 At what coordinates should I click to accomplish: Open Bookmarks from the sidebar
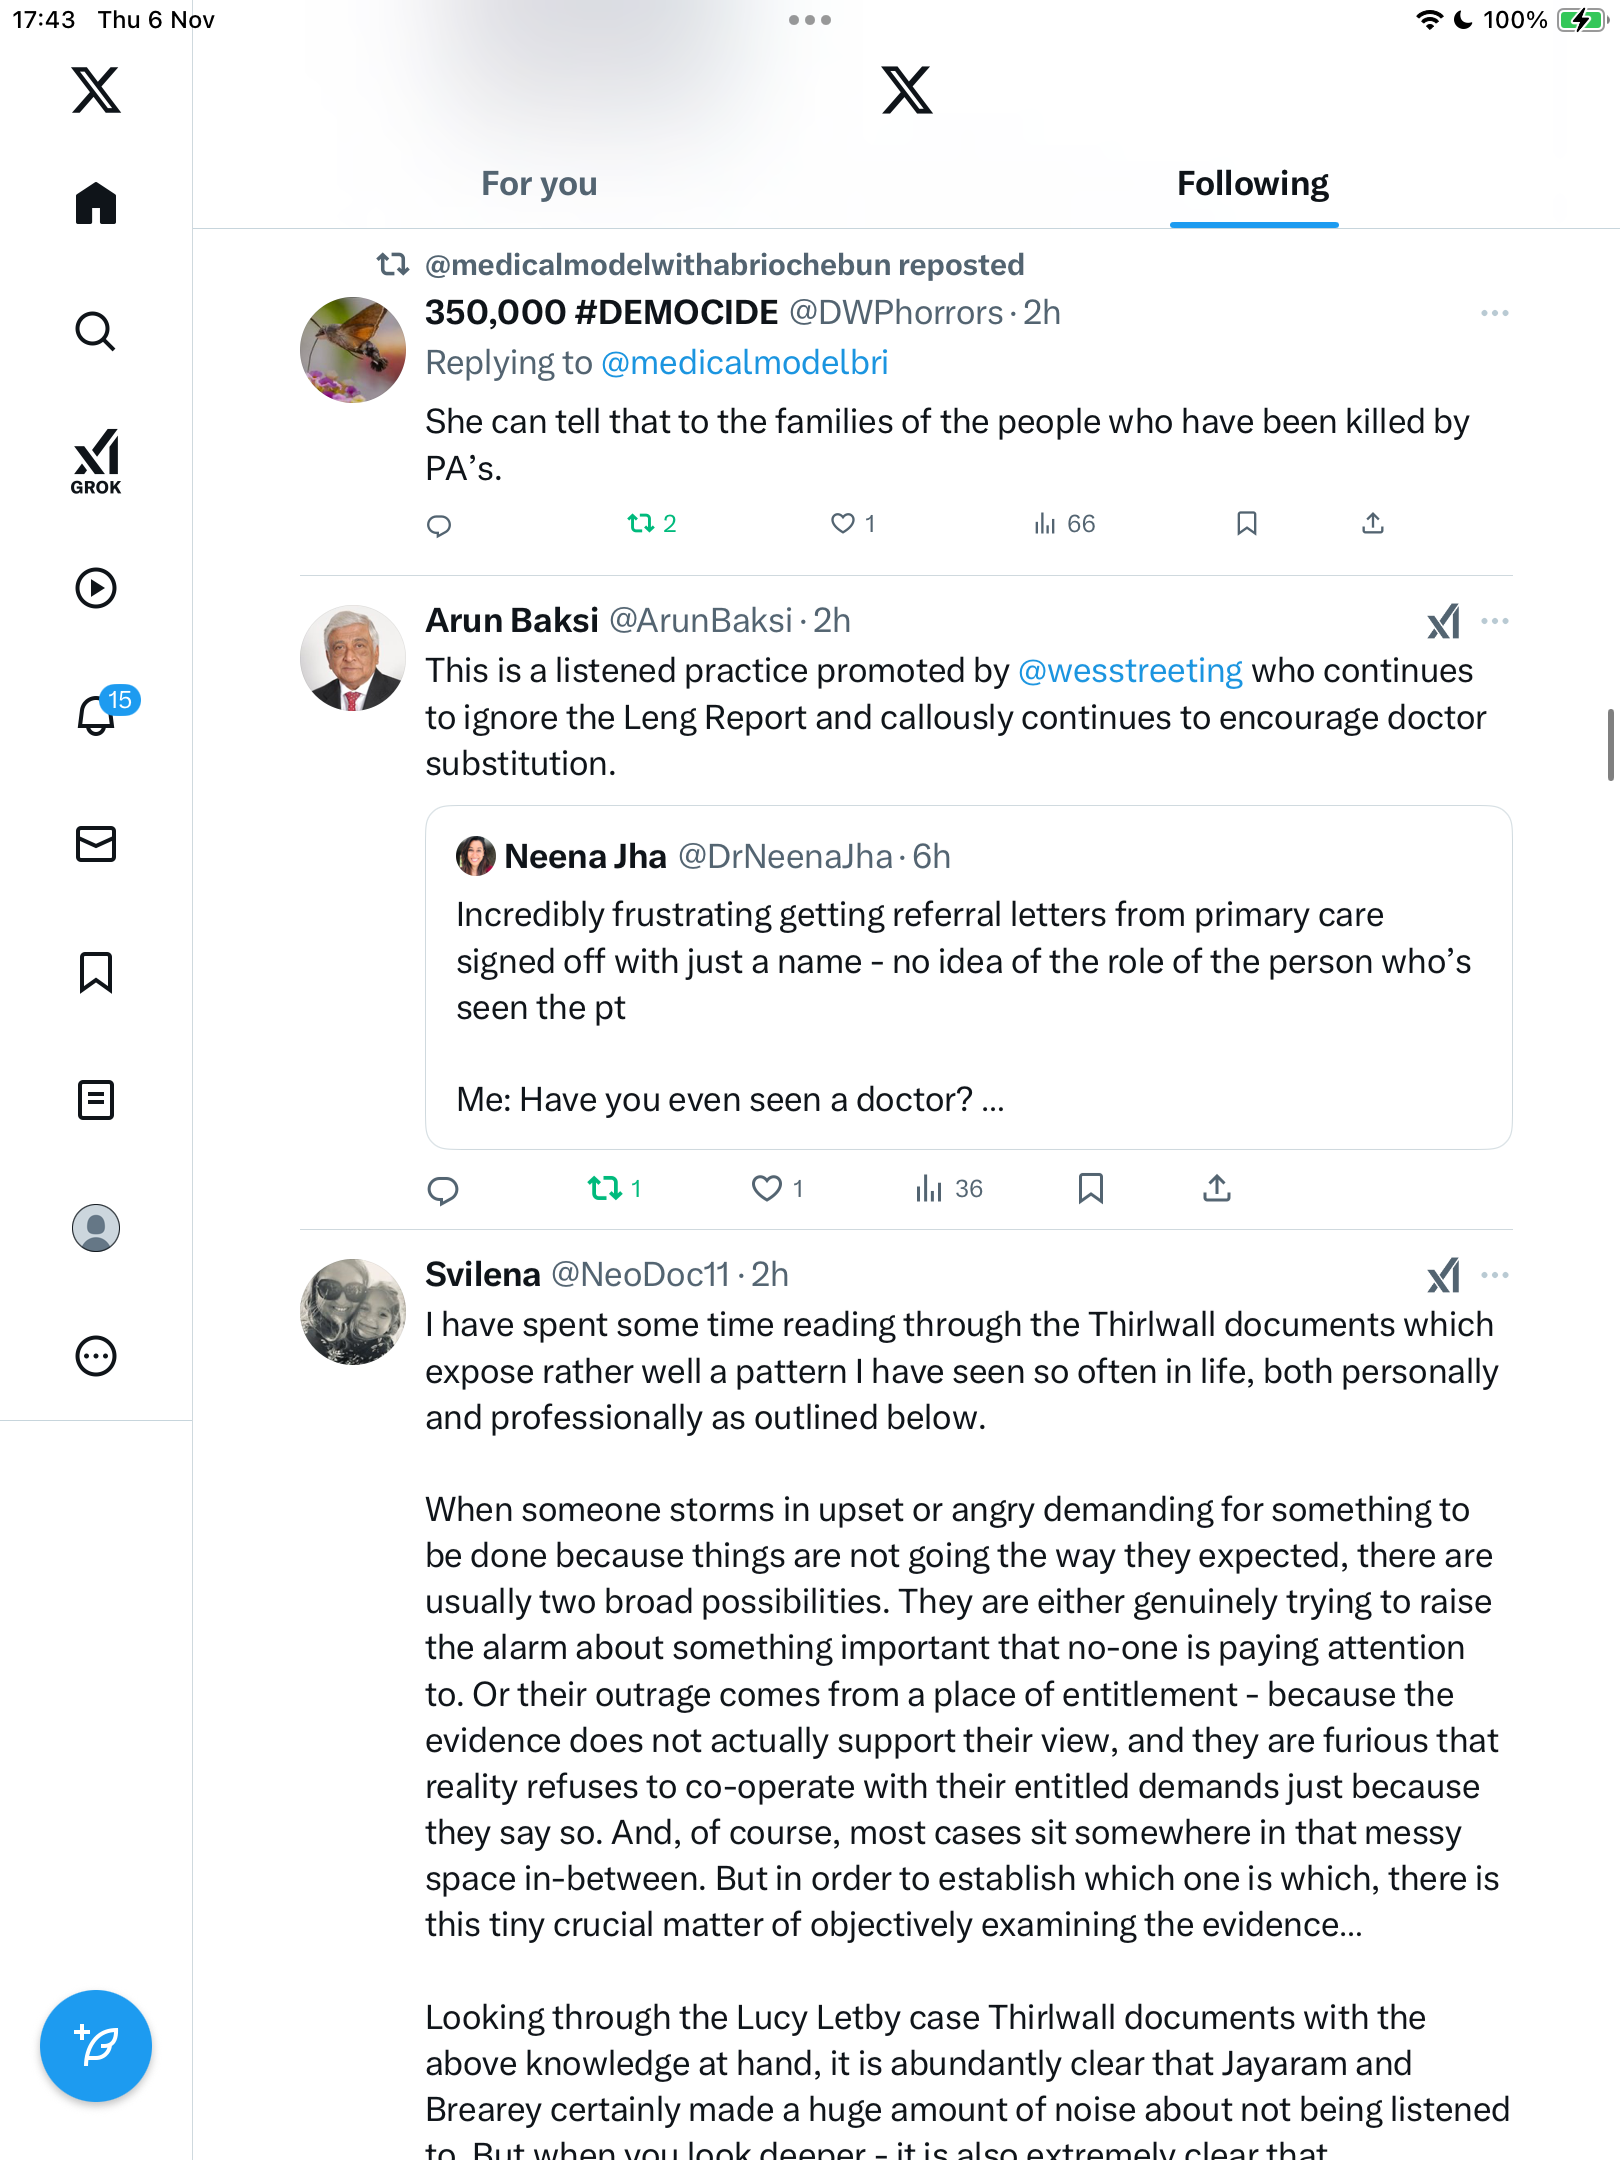[x=96, y=972]
